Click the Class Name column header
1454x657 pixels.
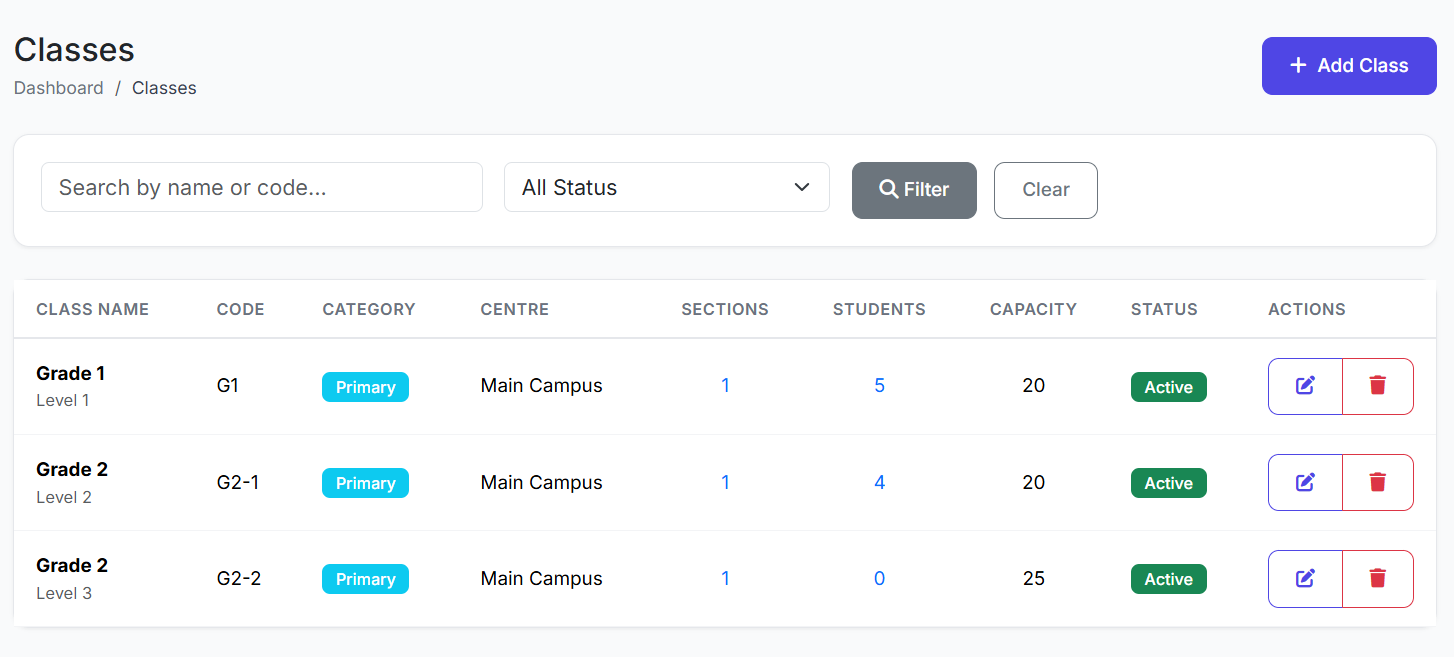(x=92, y=309)
